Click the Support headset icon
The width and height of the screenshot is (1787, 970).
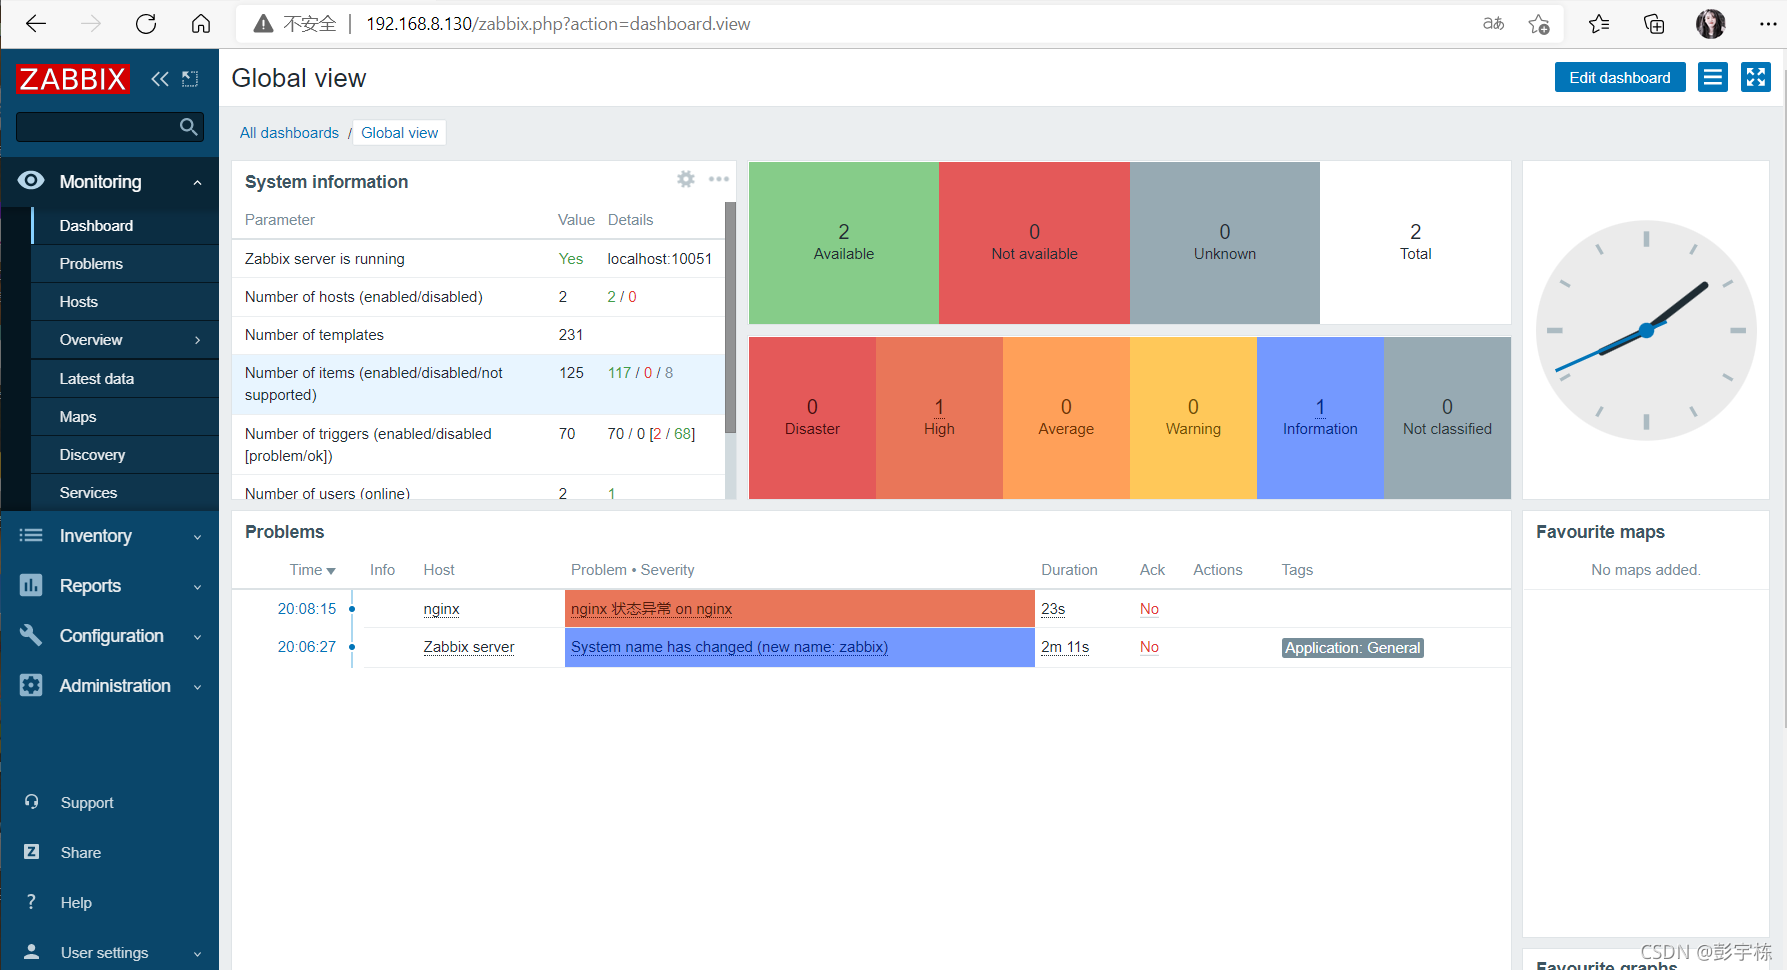coord(32,802)
